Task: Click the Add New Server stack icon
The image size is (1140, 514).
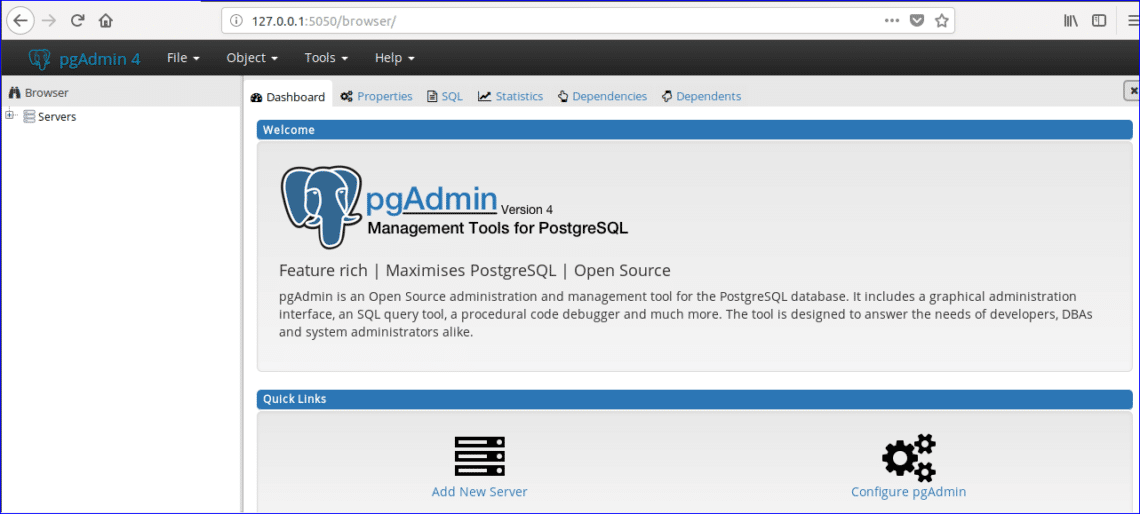Action: pos(479,456)
